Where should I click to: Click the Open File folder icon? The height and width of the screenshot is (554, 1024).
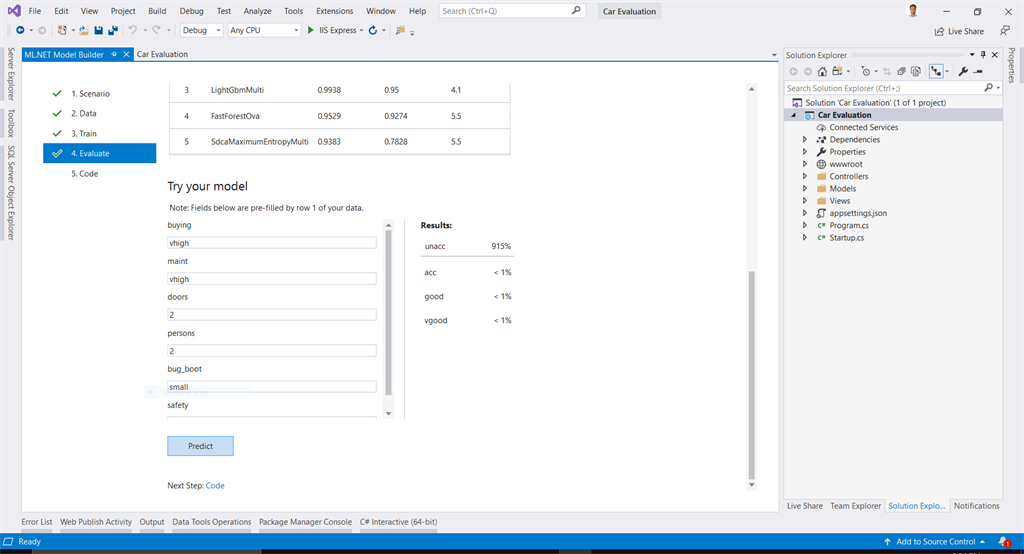[84, 30]
